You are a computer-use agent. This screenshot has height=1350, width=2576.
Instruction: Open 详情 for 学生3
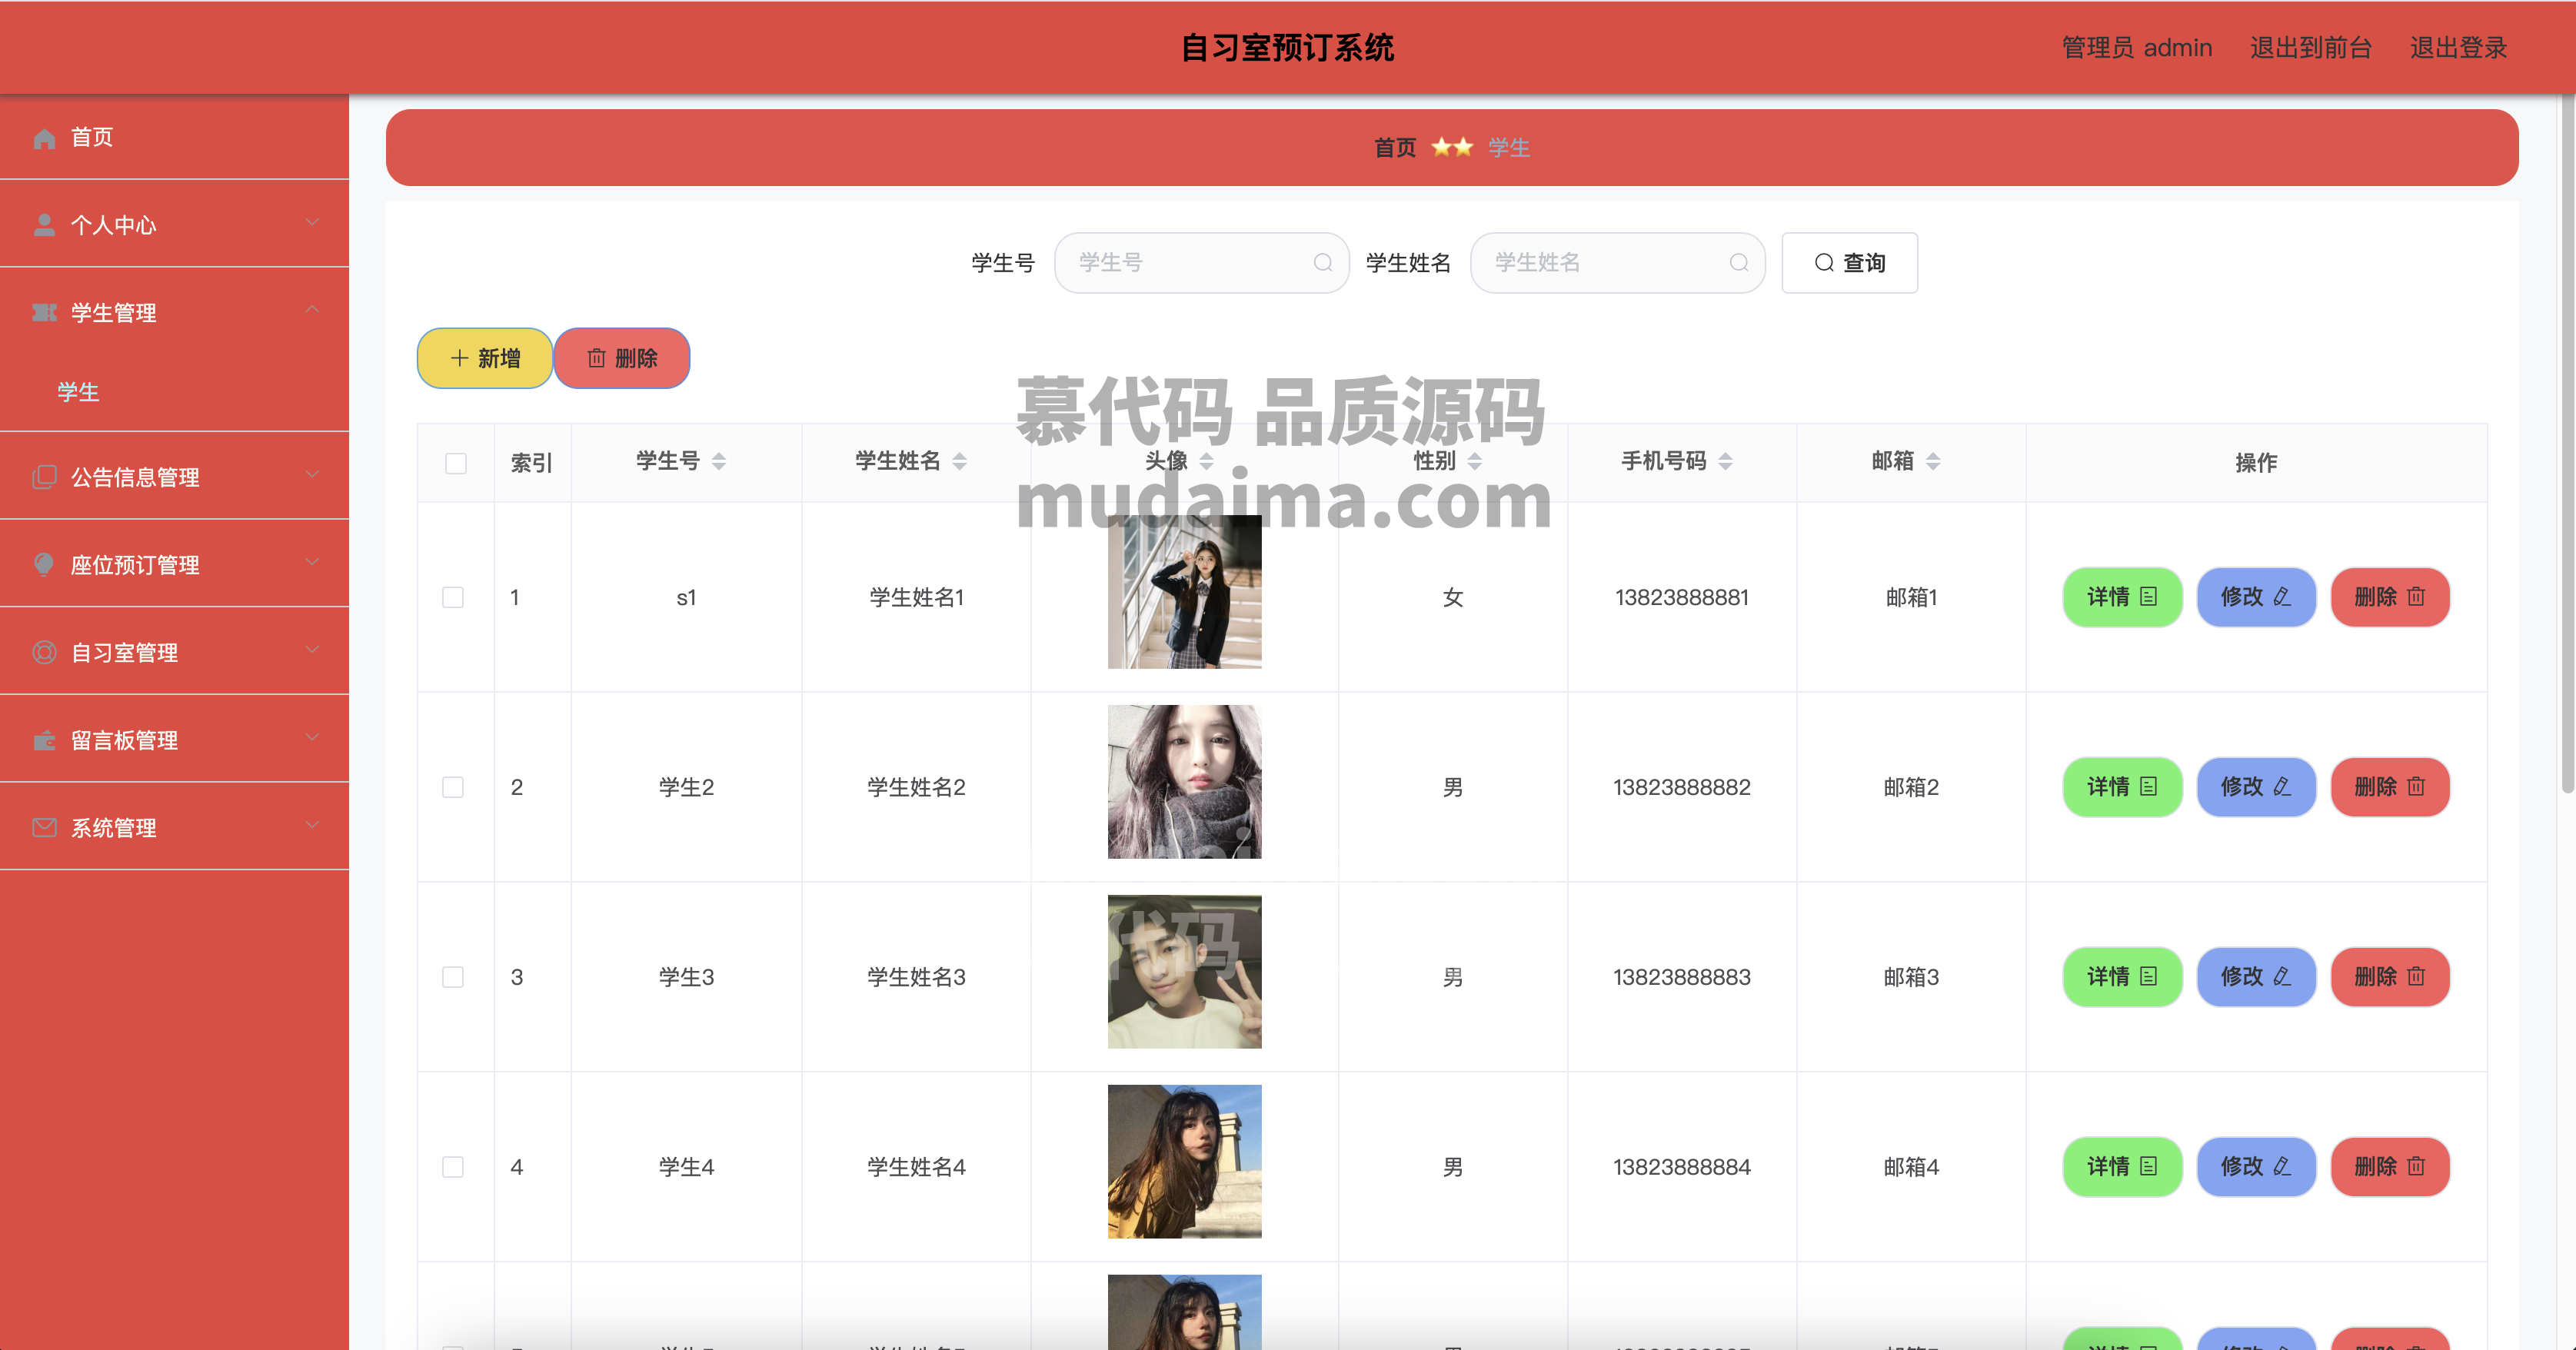pyautogui.click(x=2122, y=977)
